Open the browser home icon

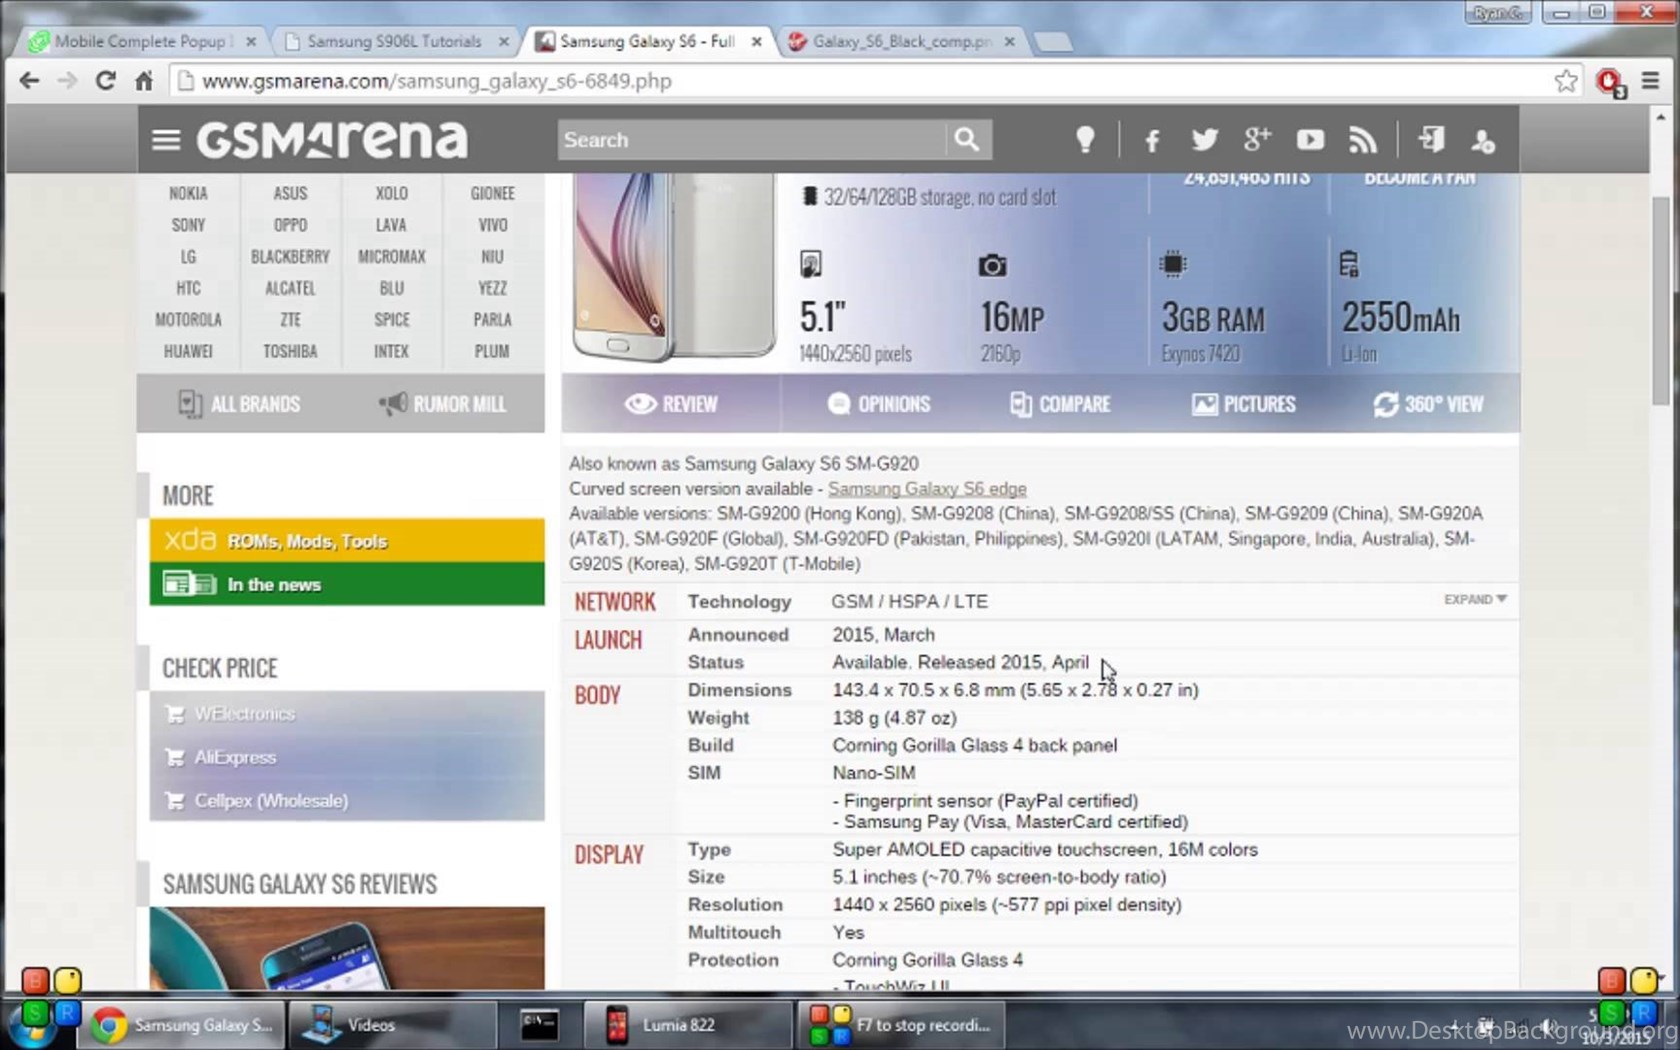tap(144, 81)
